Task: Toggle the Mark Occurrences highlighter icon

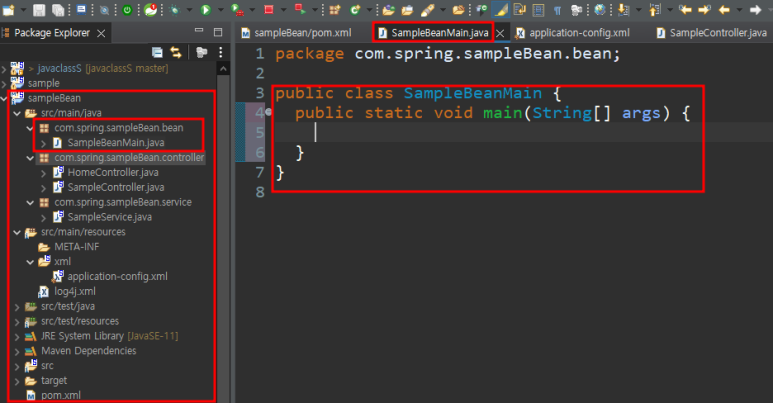Action: (x=501, y=9)
